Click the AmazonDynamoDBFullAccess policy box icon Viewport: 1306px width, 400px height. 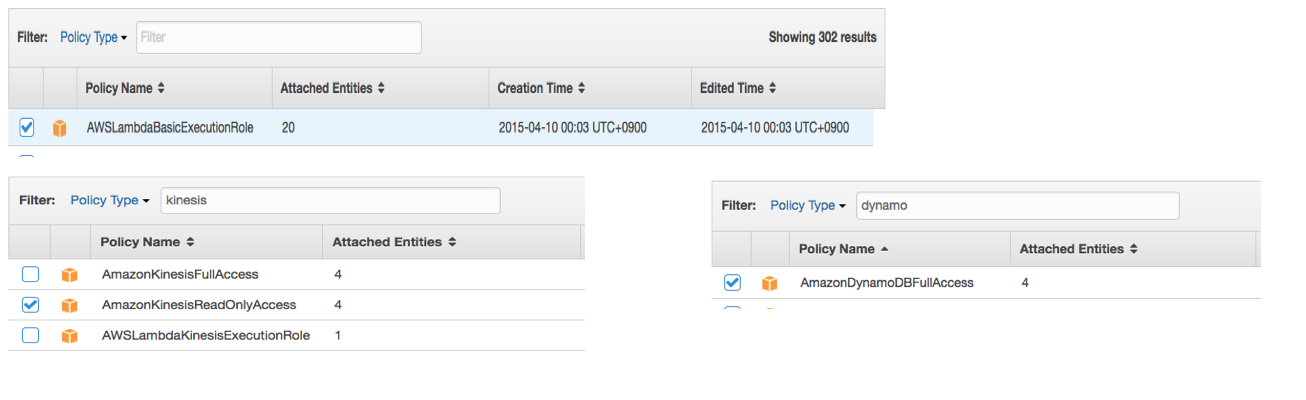point(769,283)
